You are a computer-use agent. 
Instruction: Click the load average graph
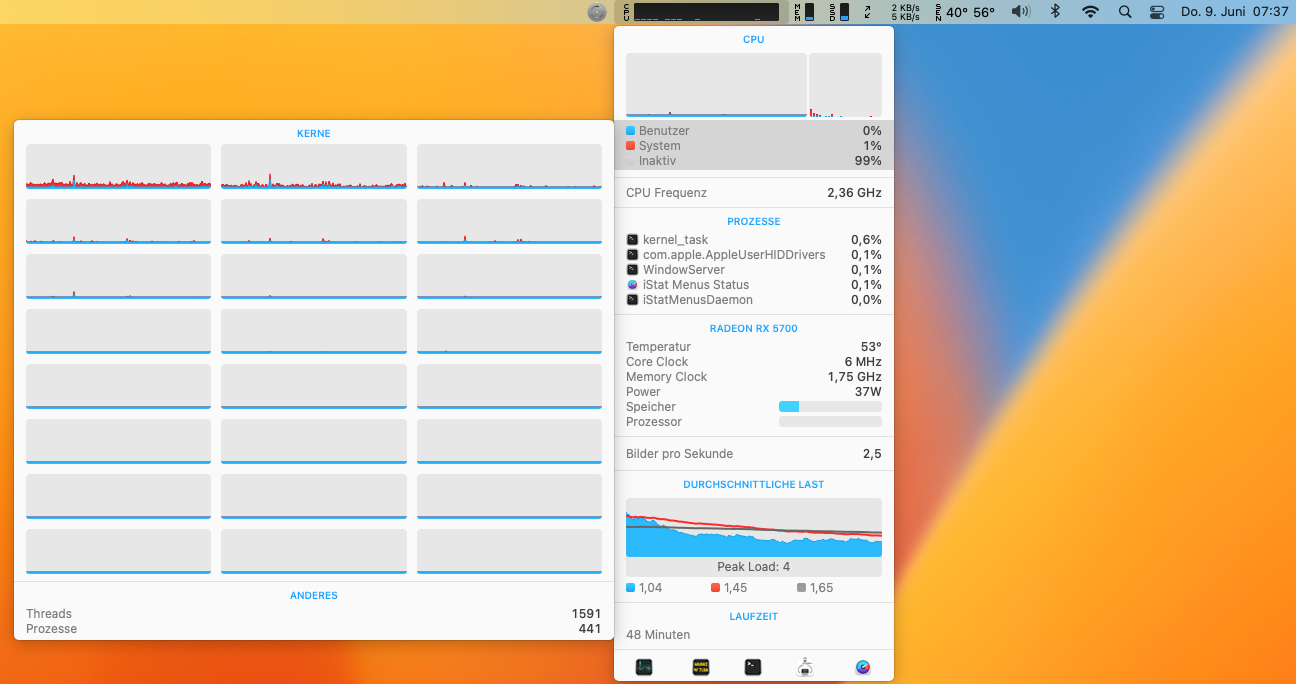(x=754, y=527)
